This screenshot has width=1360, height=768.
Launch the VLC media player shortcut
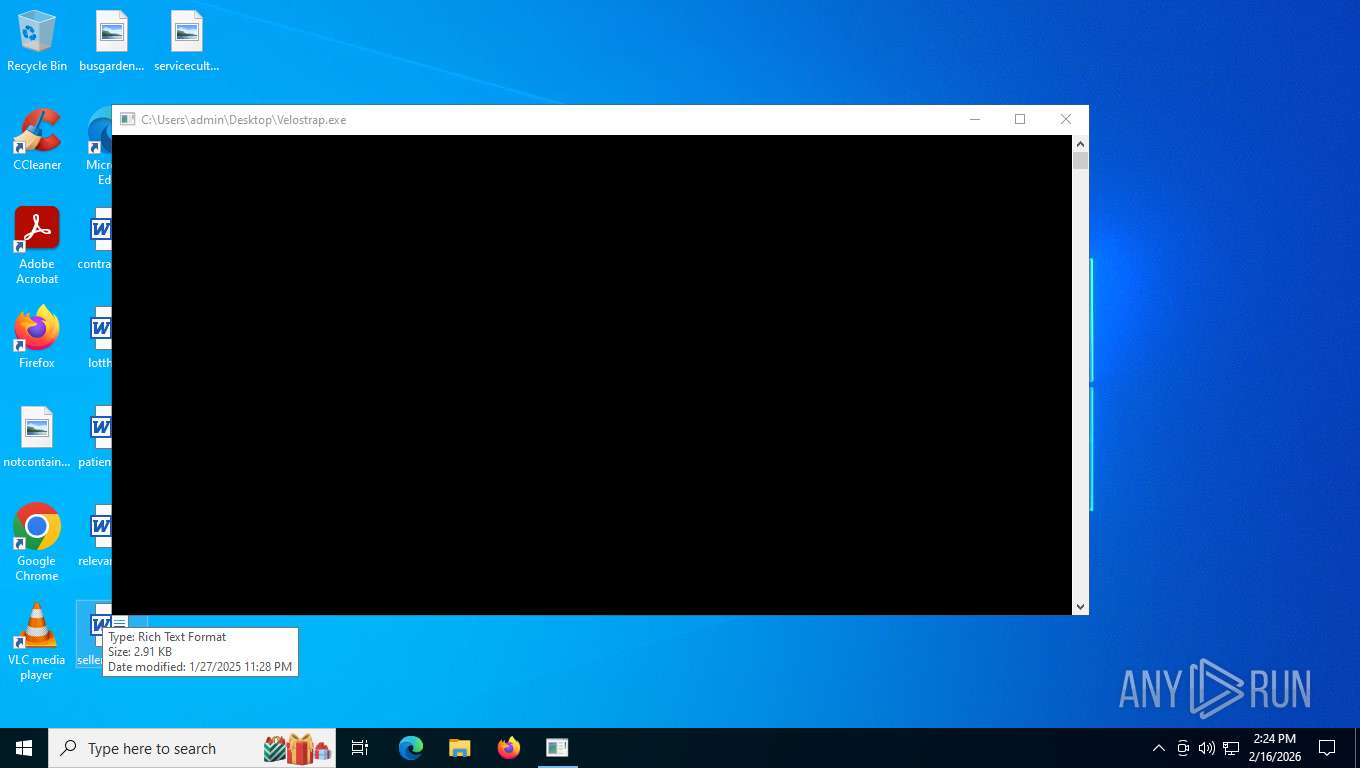click(37, 642)
